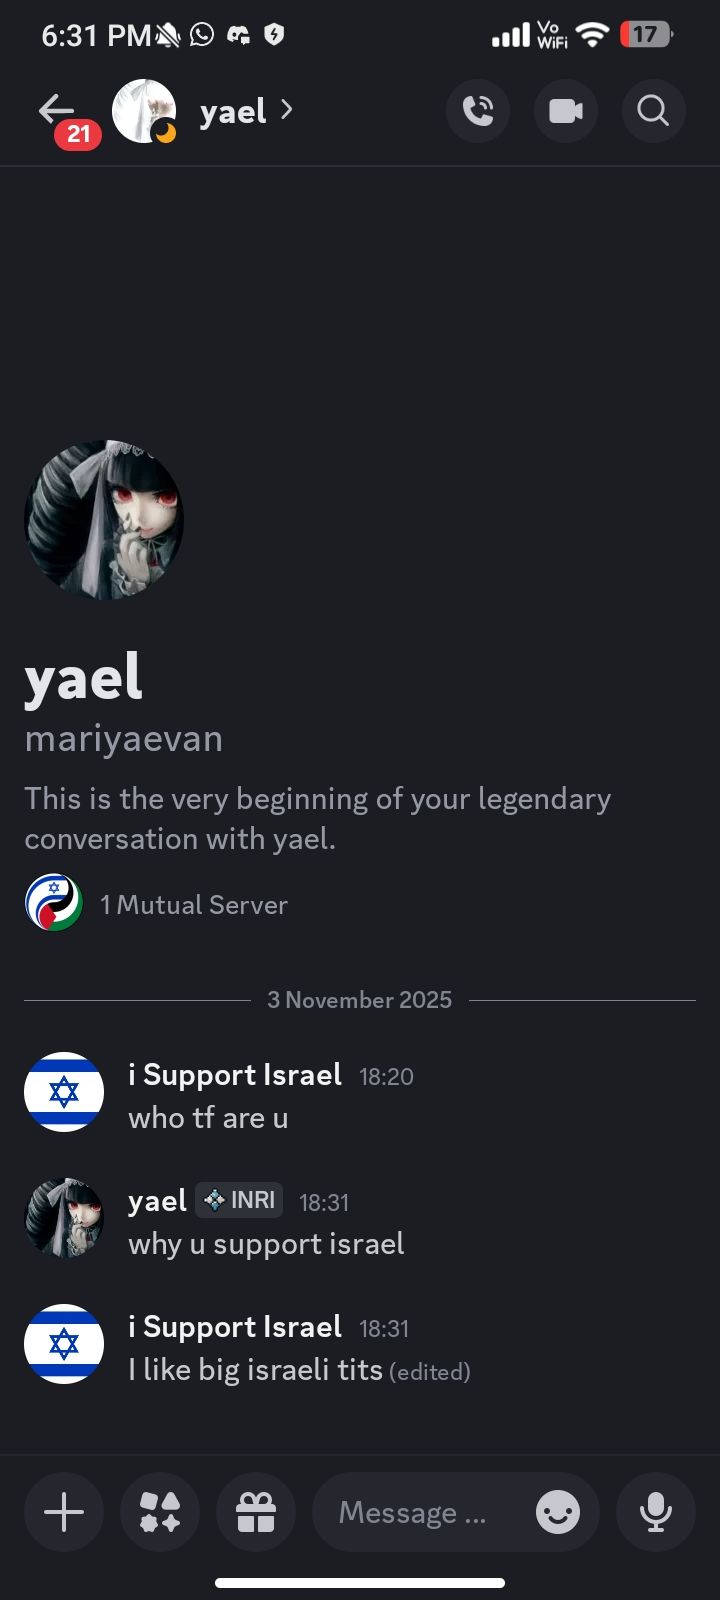The width and height of the screenshot is (720, 1600).
Task: Tap the Israel flag avatar of last message
Action: 64,1344
